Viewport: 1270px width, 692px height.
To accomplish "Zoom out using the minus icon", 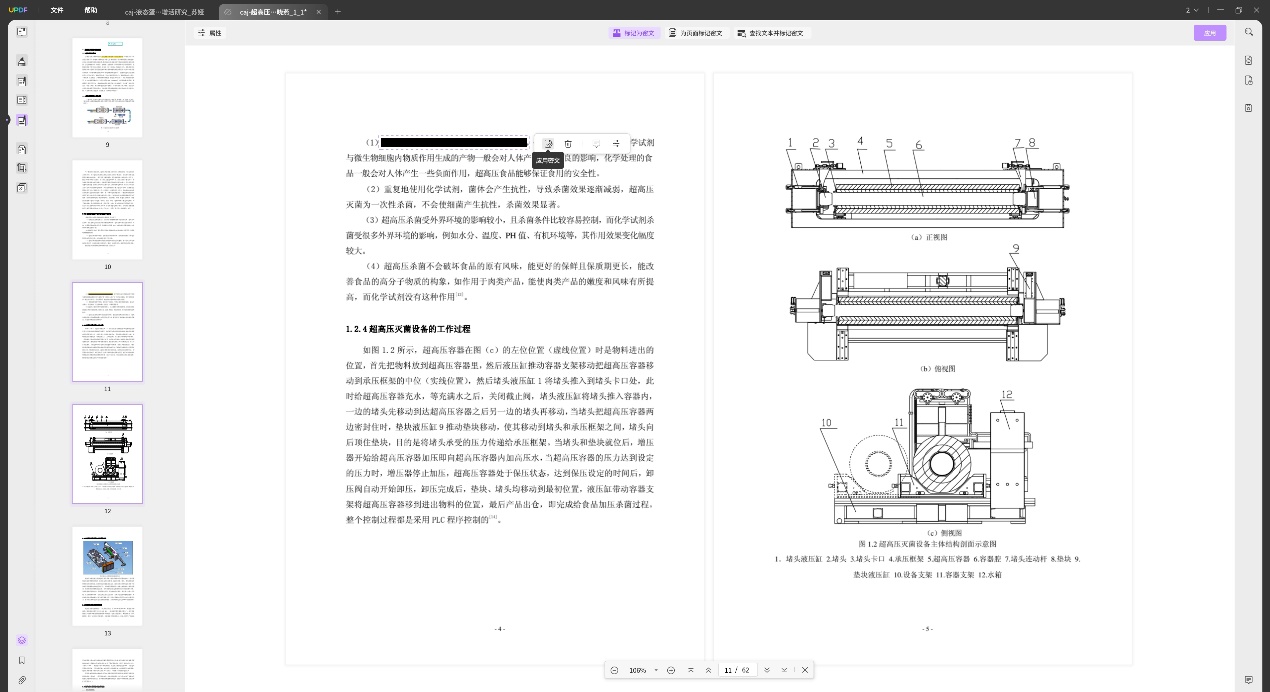I will tap(614, 670).
